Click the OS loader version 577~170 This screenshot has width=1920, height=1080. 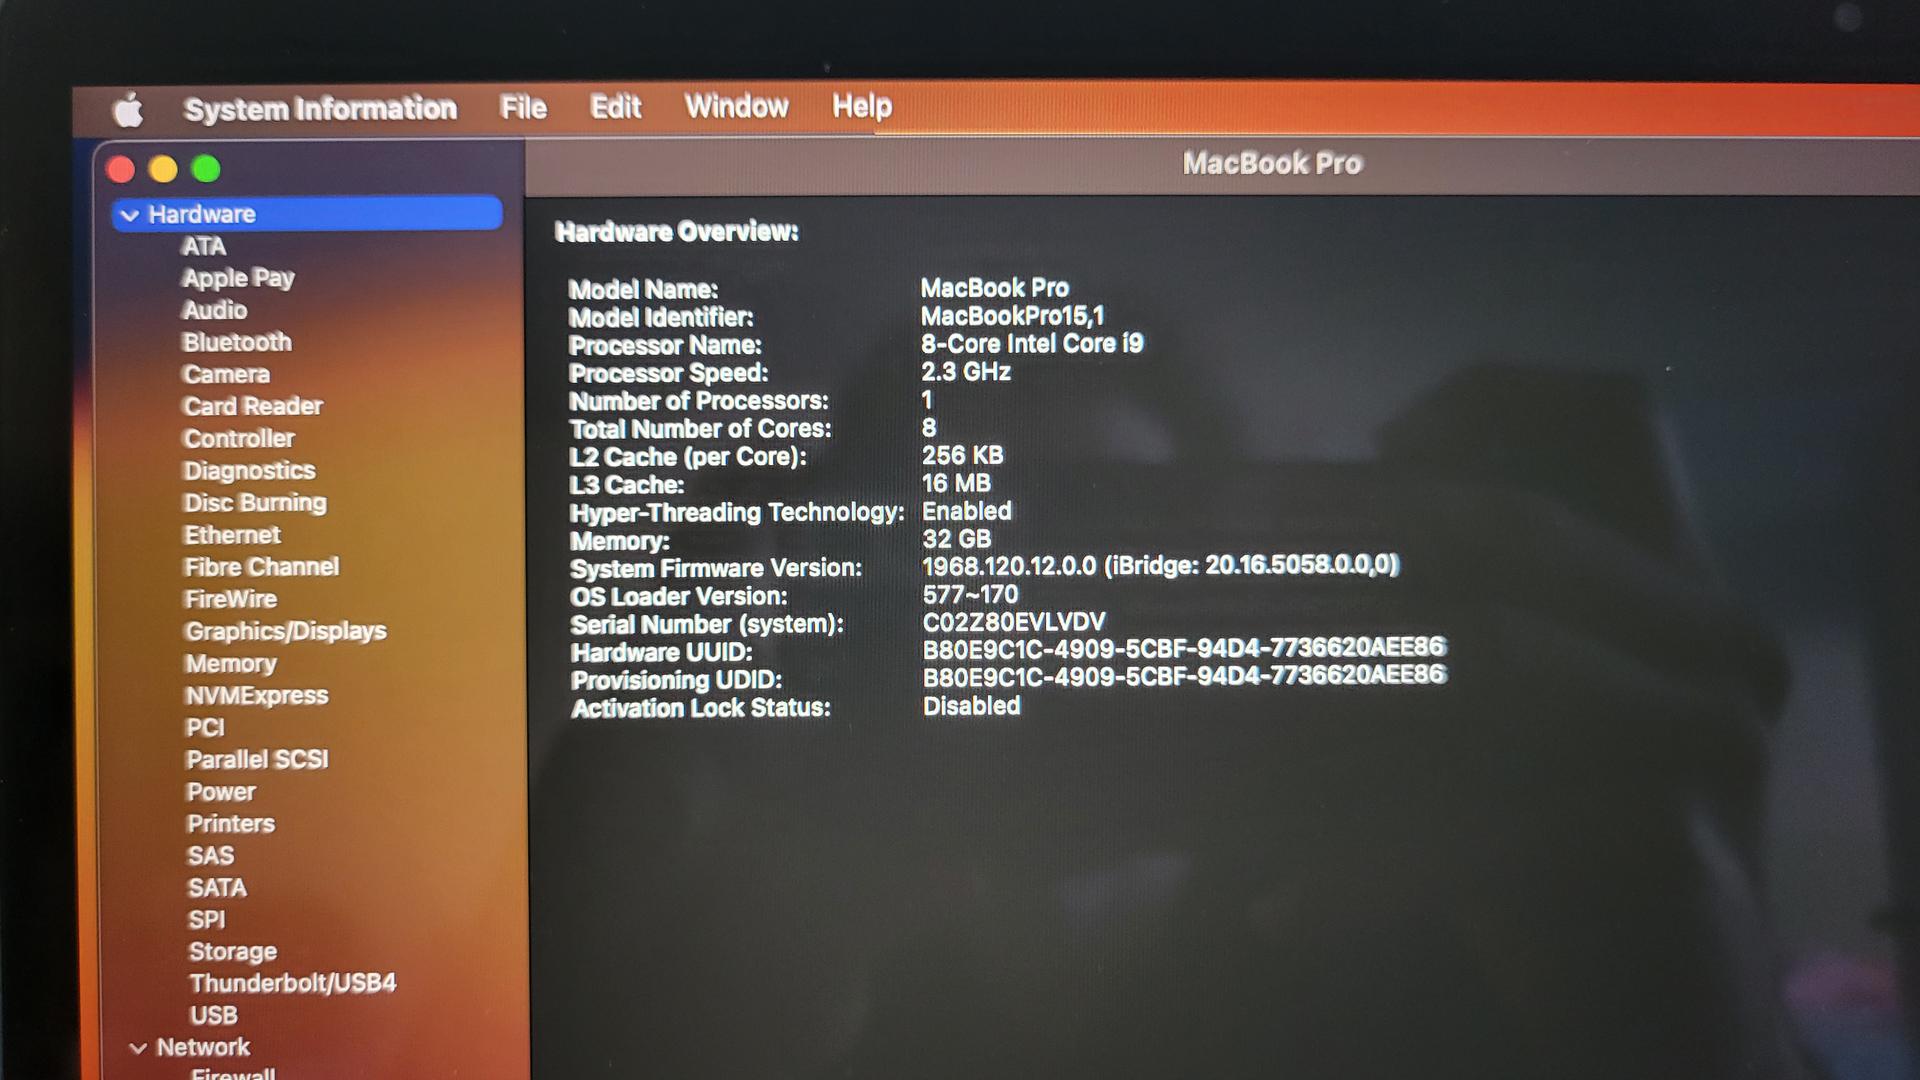[x=970, y=595]
